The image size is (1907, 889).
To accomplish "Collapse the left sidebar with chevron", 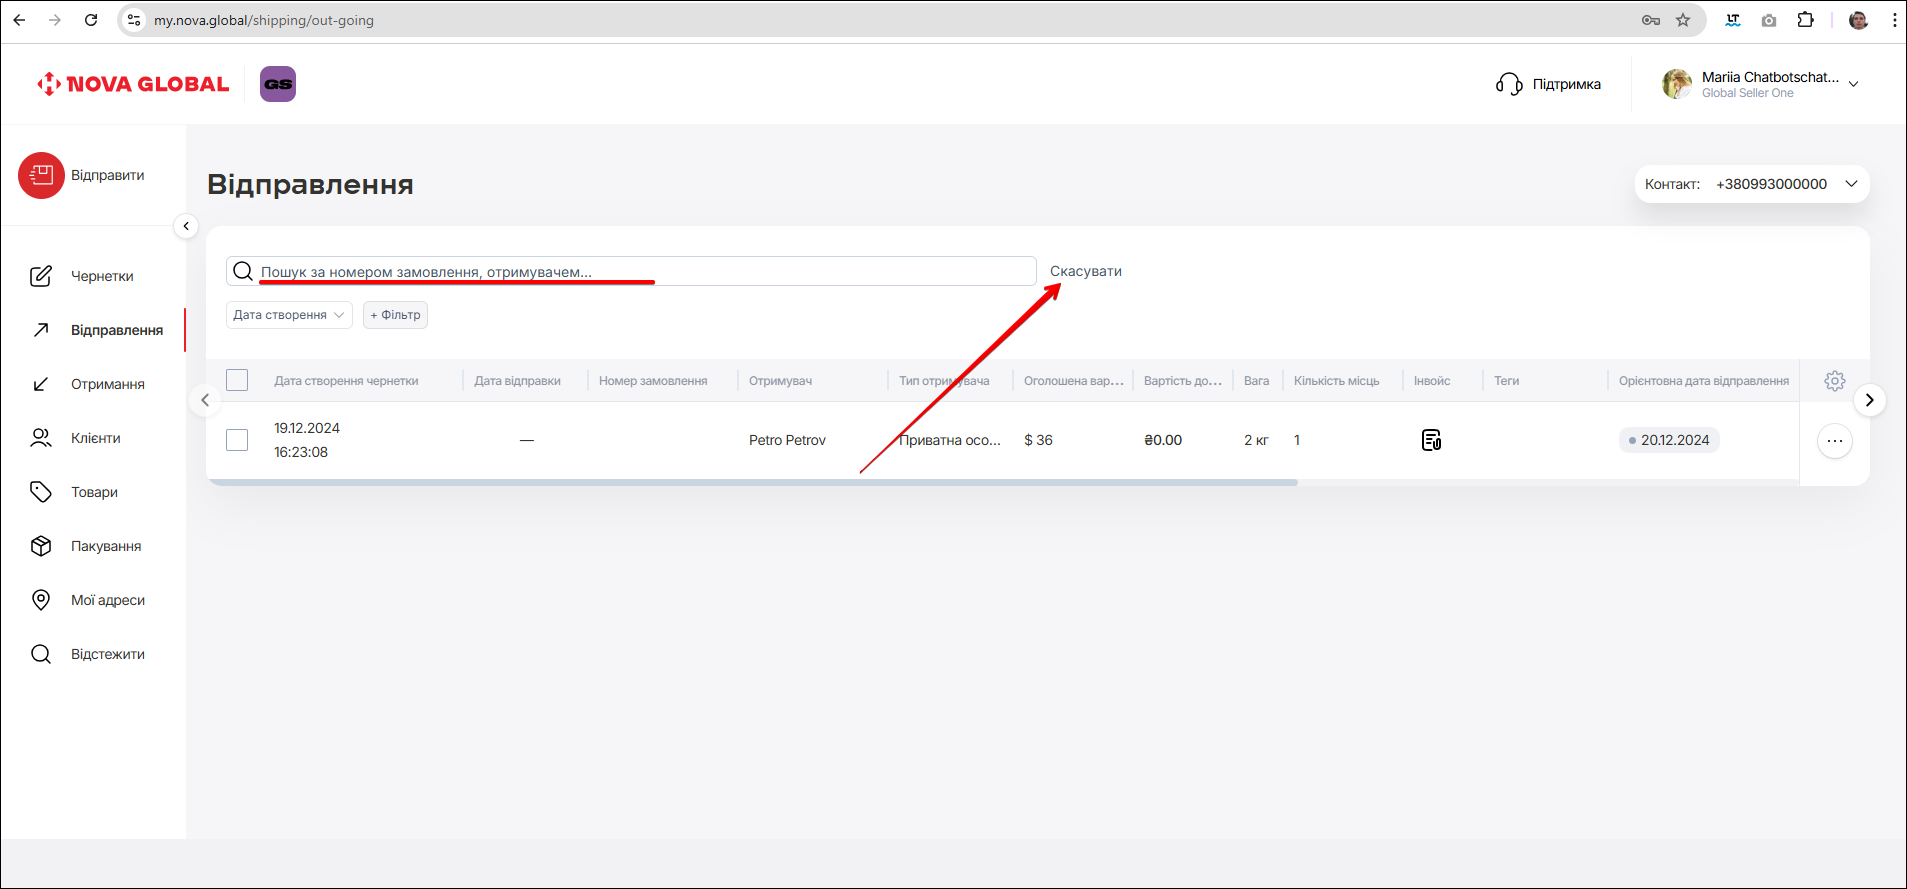I will click(186, 226).
